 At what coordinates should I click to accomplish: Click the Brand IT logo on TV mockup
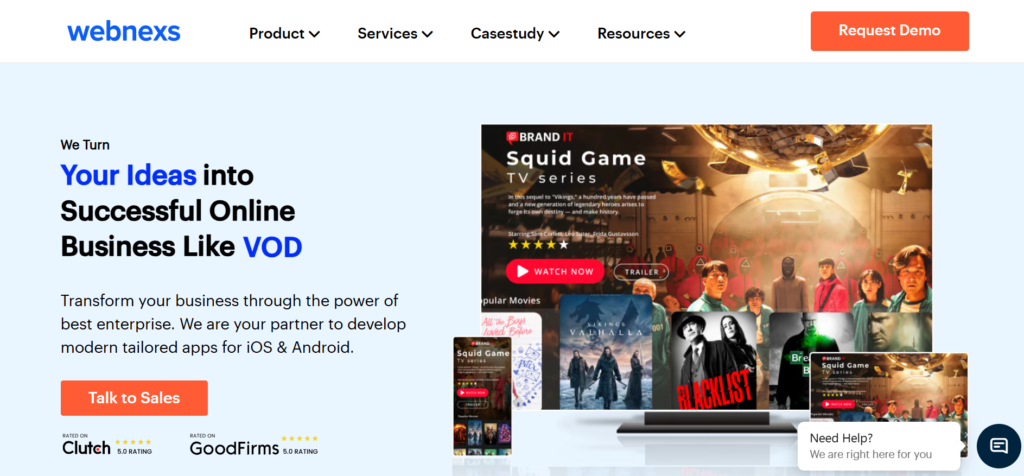[x=533, y=137]
